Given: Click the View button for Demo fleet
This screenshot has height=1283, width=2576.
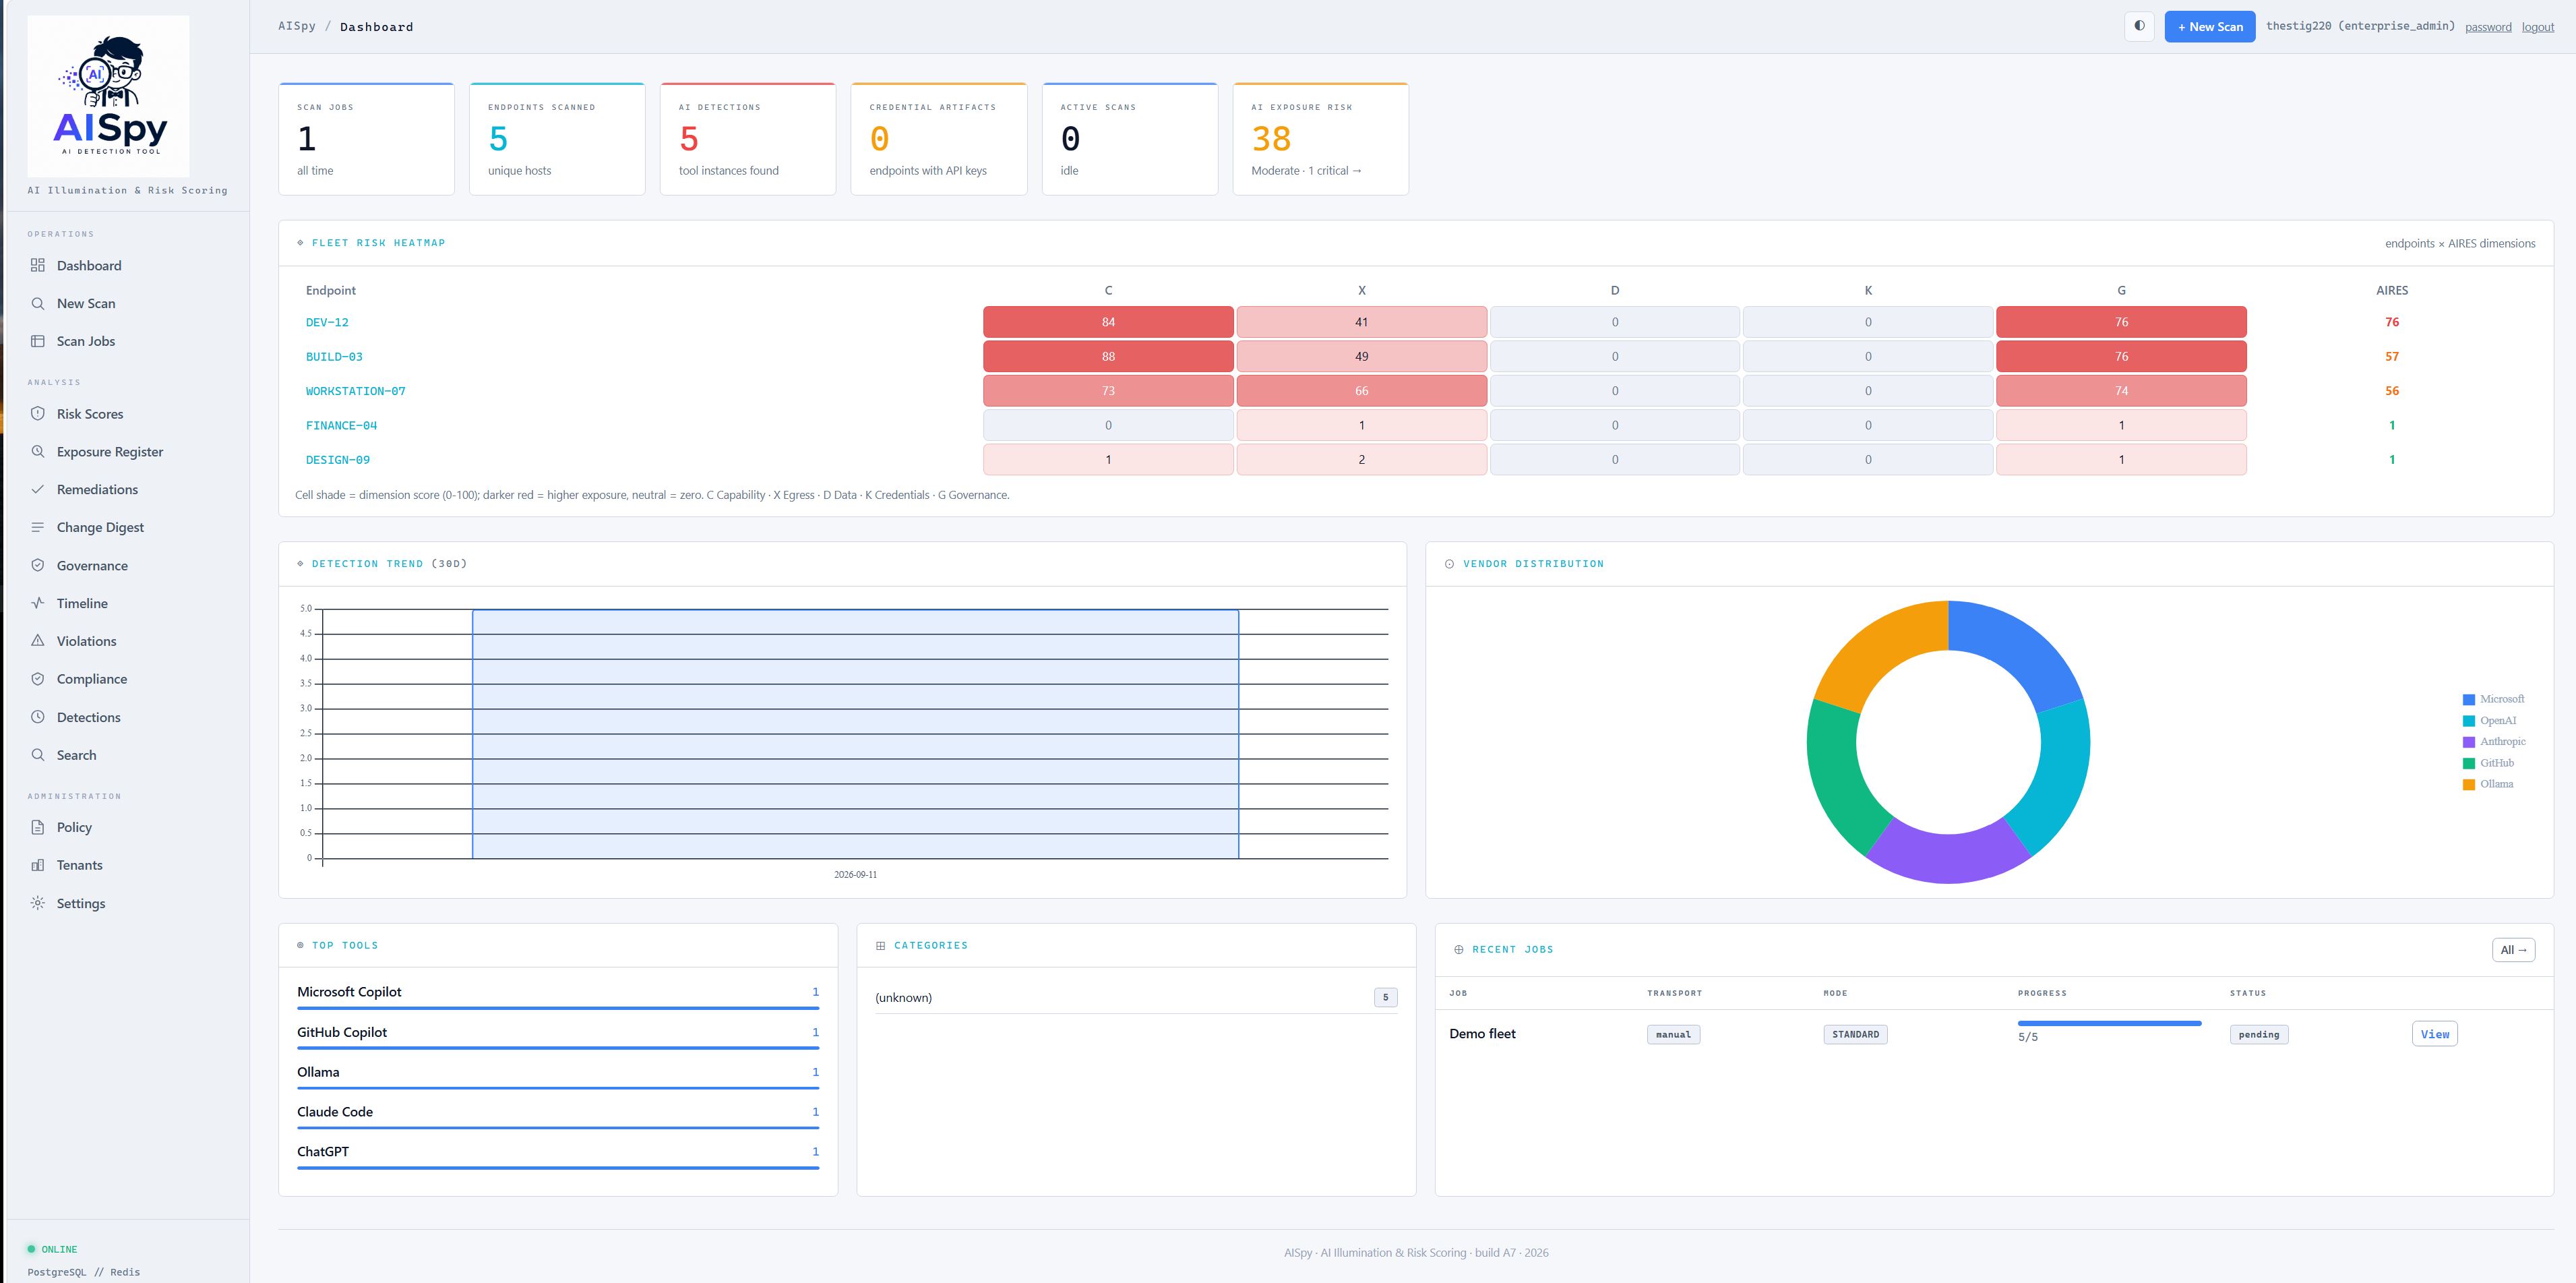Looking at the screenshot, I should [2434, 1034].
